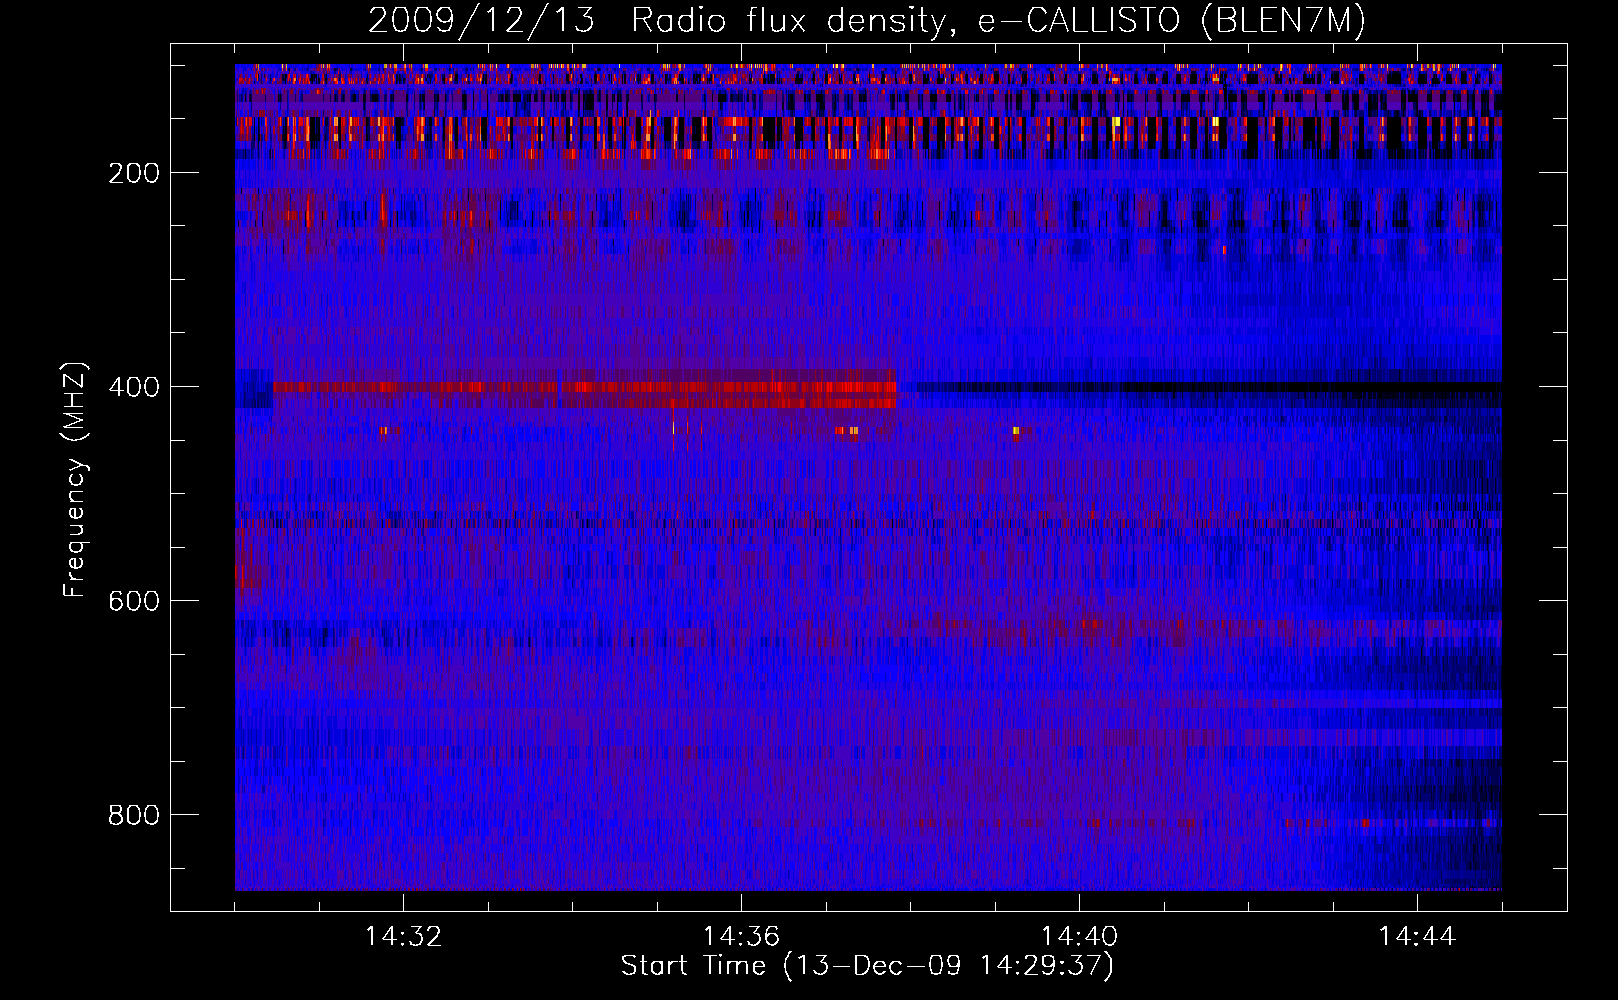Click the plot title '2009/12/13 Radio flux density, e-CALLISTO (BLEN7M)'
This screenshot has width=1618, height=1000.
click(x=867, y=21)
